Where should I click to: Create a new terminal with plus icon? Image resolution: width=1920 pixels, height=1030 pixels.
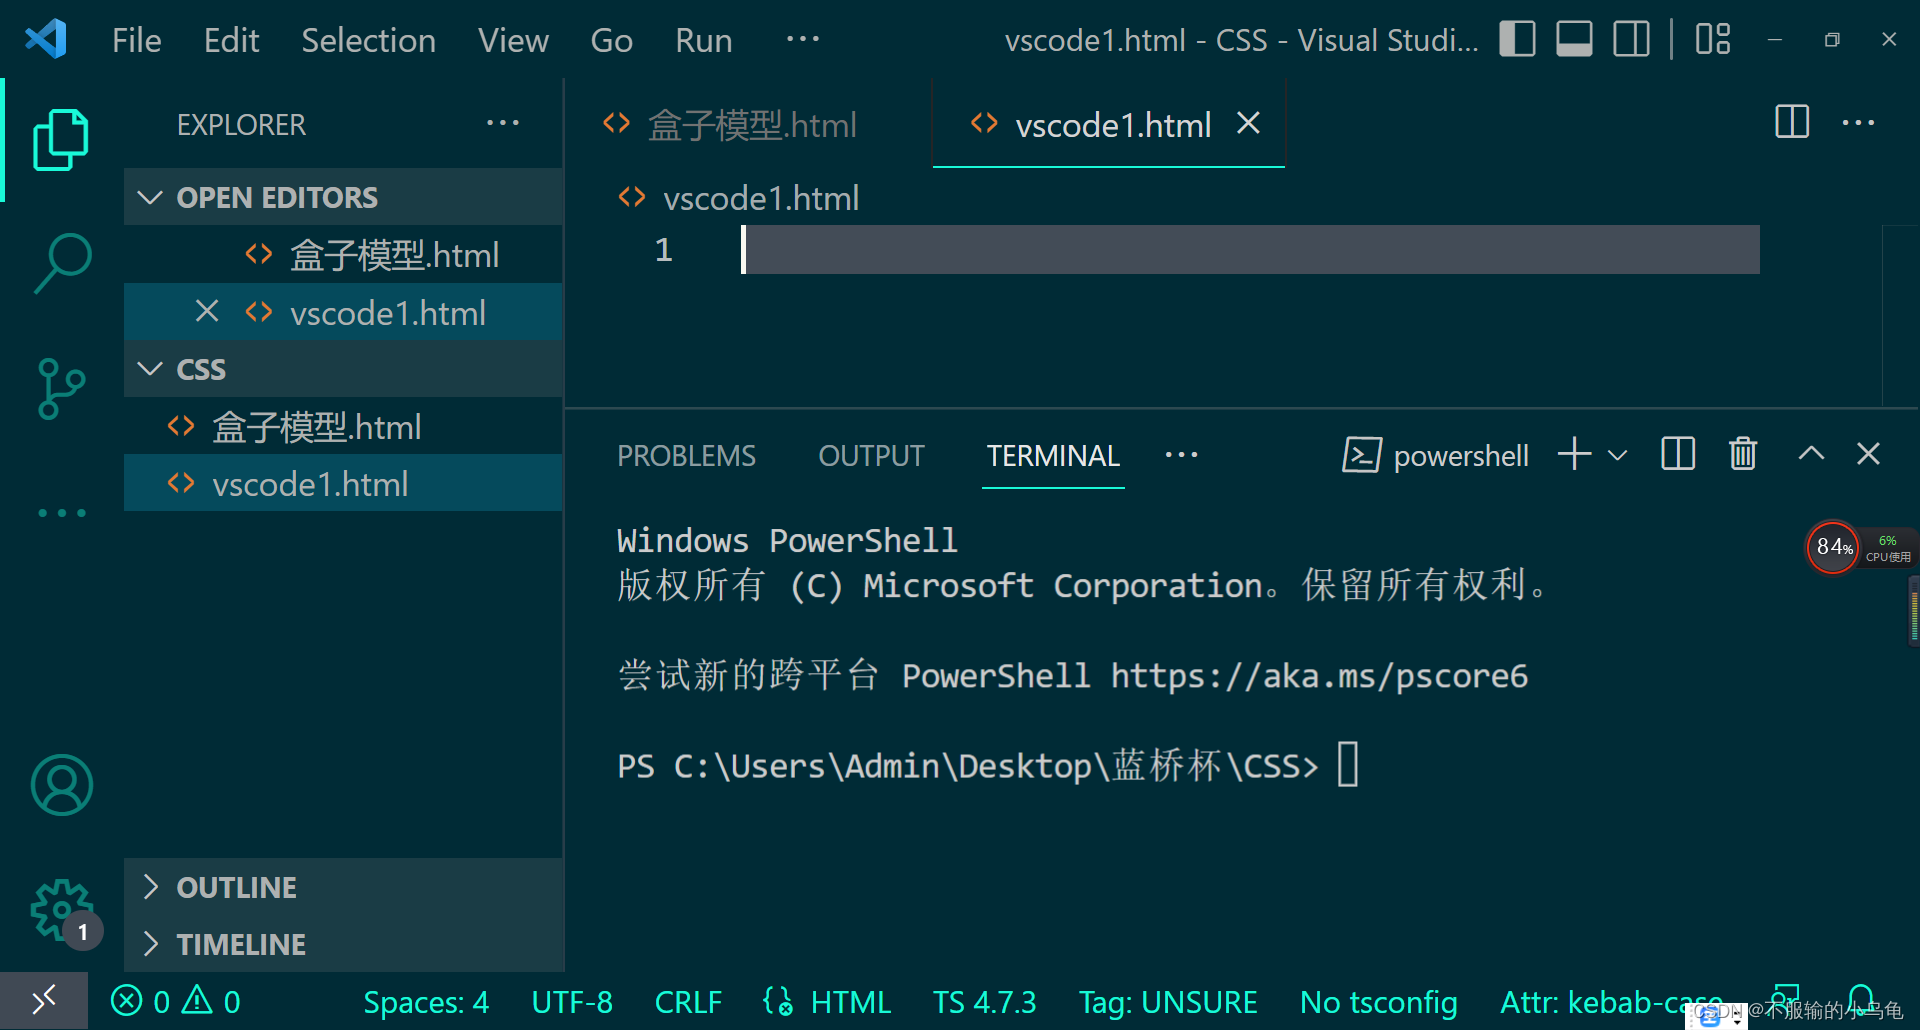point(1574,454)
